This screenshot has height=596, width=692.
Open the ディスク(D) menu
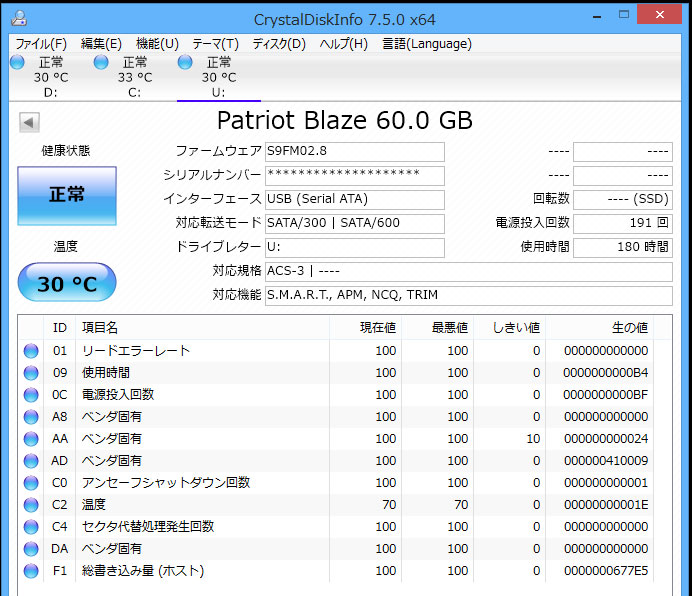click(279, 44)
